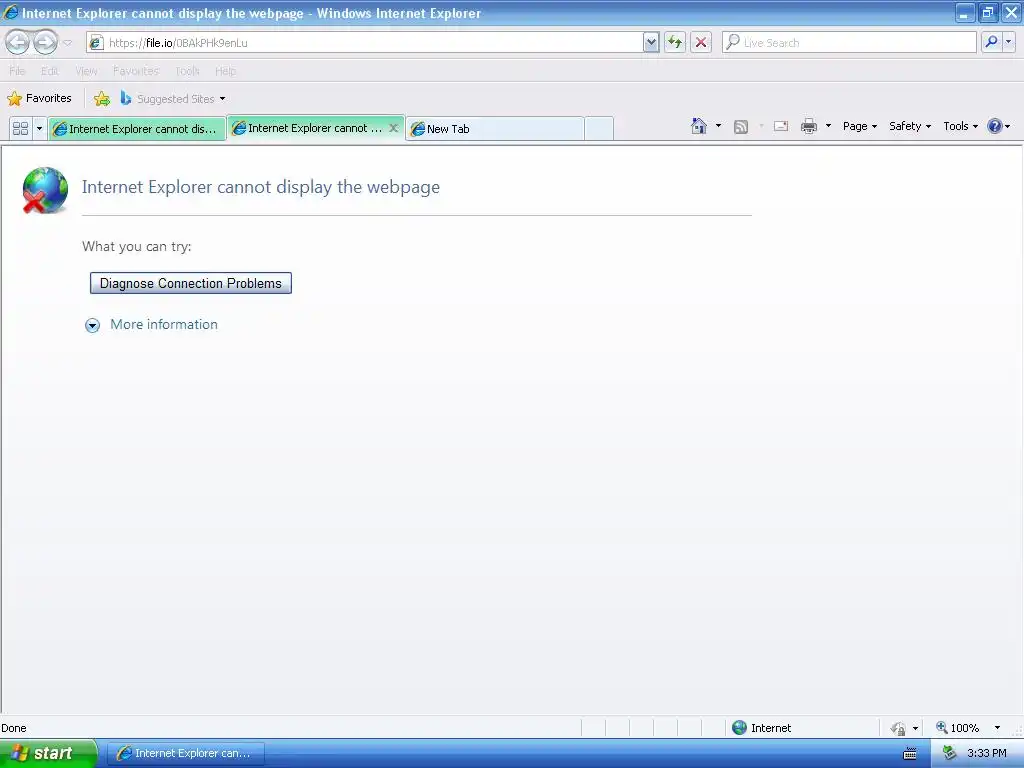Stop loading with the red X icon

pyautogui.click(x=701, y=42)
